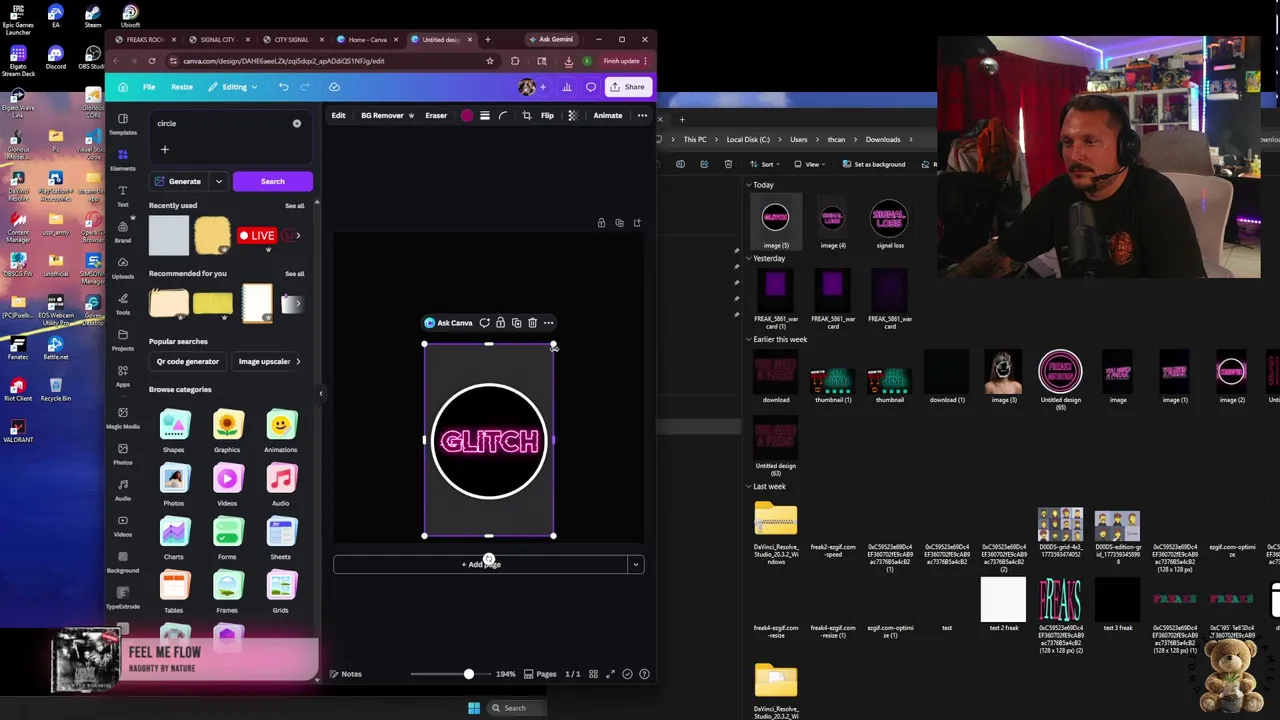This screenshot has width=1280, height=720.
Task: Open the Apps sidebar panel
Action: [x=123, y=376]
